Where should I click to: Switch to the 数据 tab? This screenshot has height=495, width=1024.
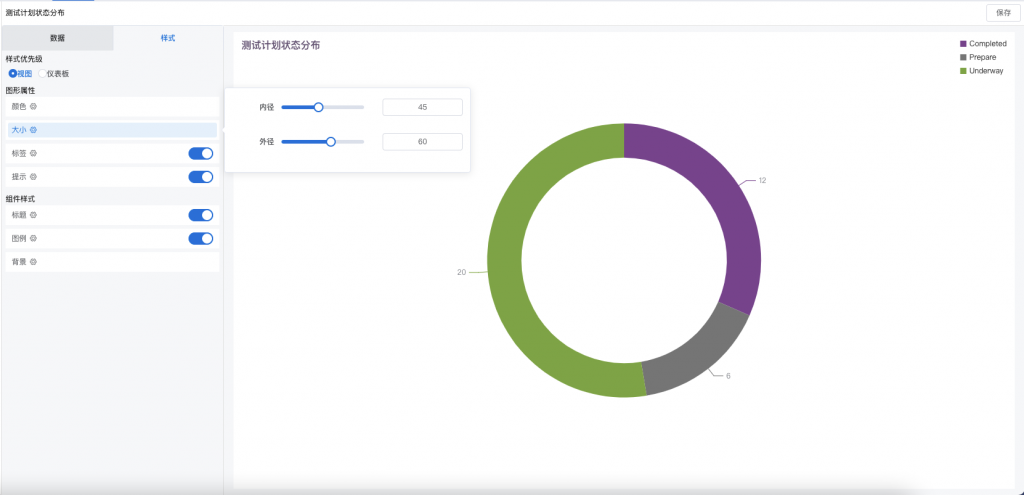[x=57, y=38]
